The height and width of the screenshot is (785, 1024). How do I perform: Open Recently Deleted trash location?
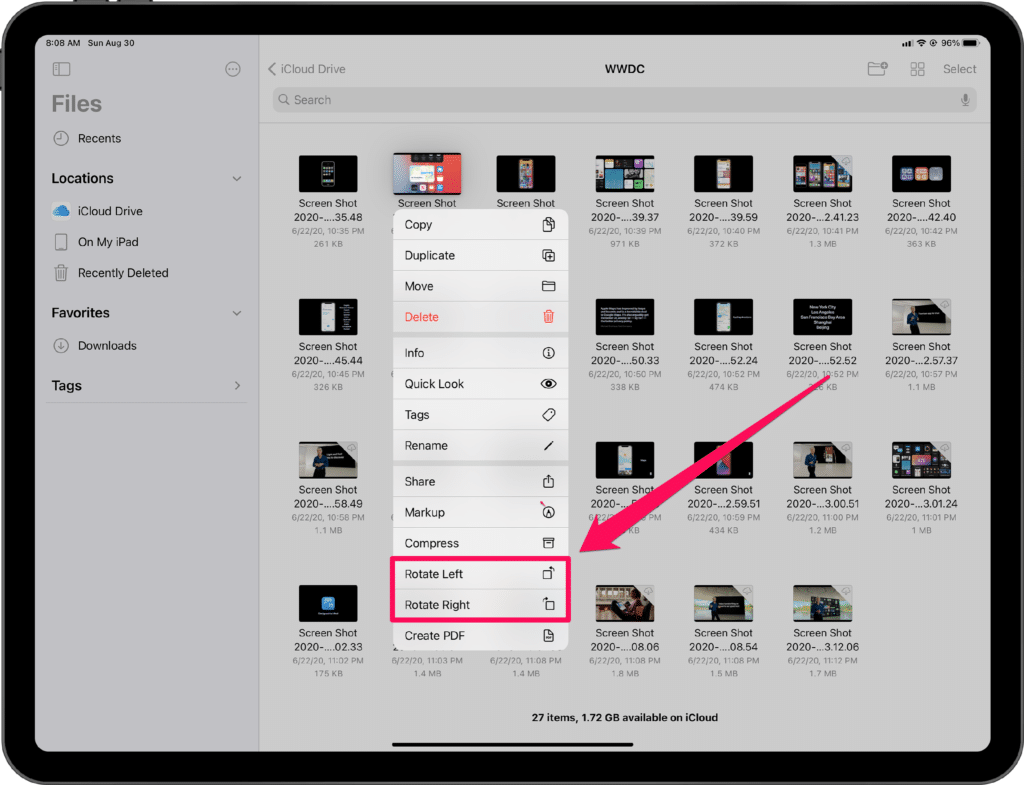tap(122, 273)
